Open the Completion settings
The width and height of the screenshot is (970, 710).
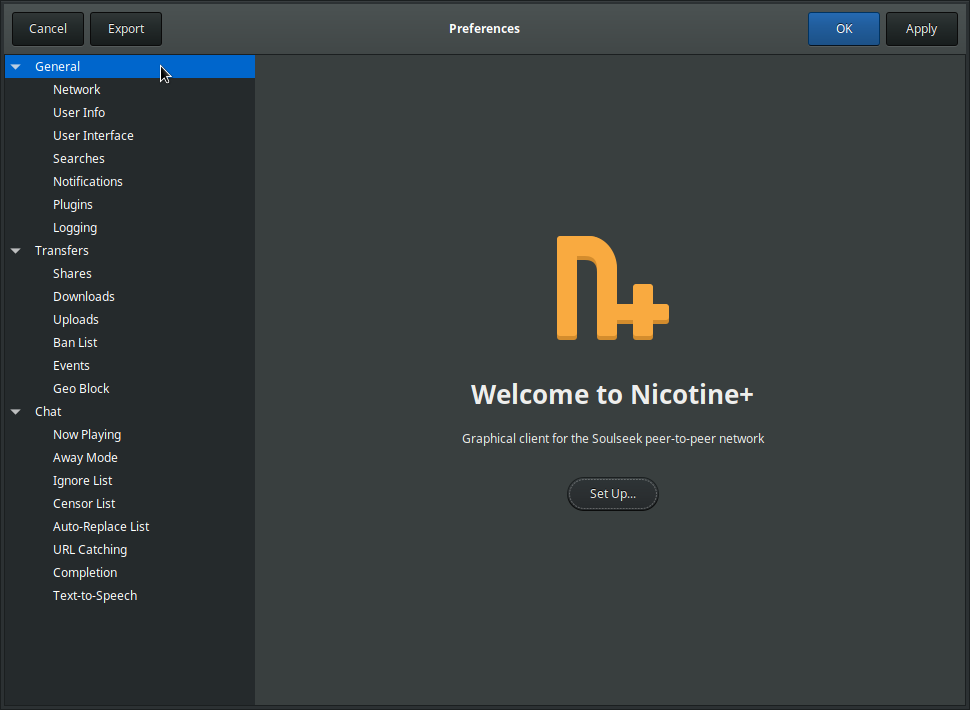coord(130,573)
